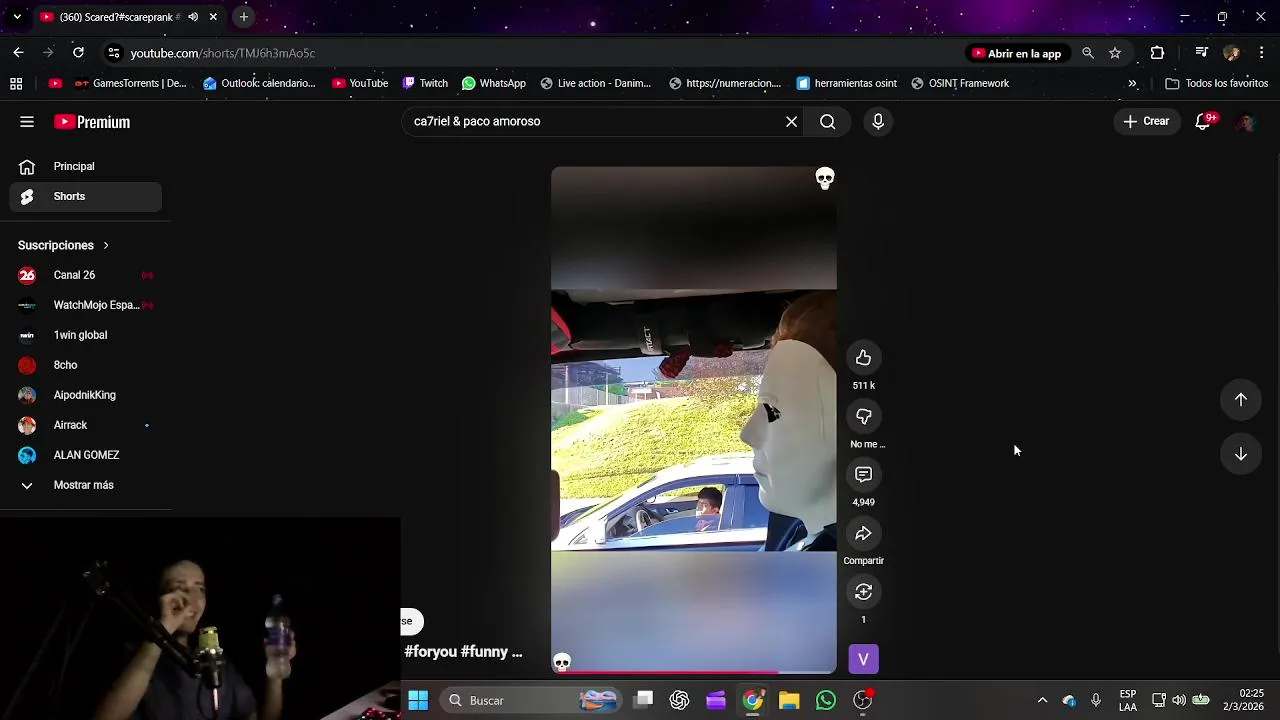The image size is (1280, 720).
Task: Open Chrome media controls icon
Action: pos(1202,53)
